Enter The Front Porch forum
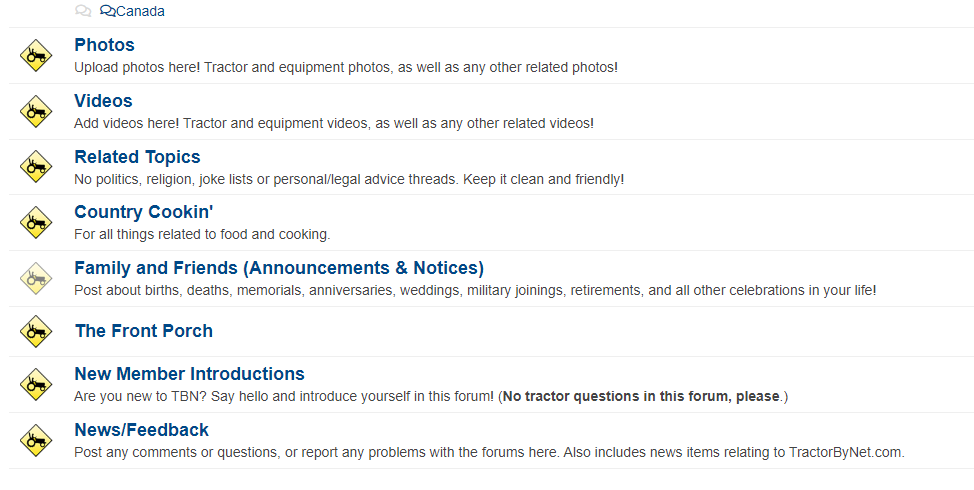 coord(143,331)
